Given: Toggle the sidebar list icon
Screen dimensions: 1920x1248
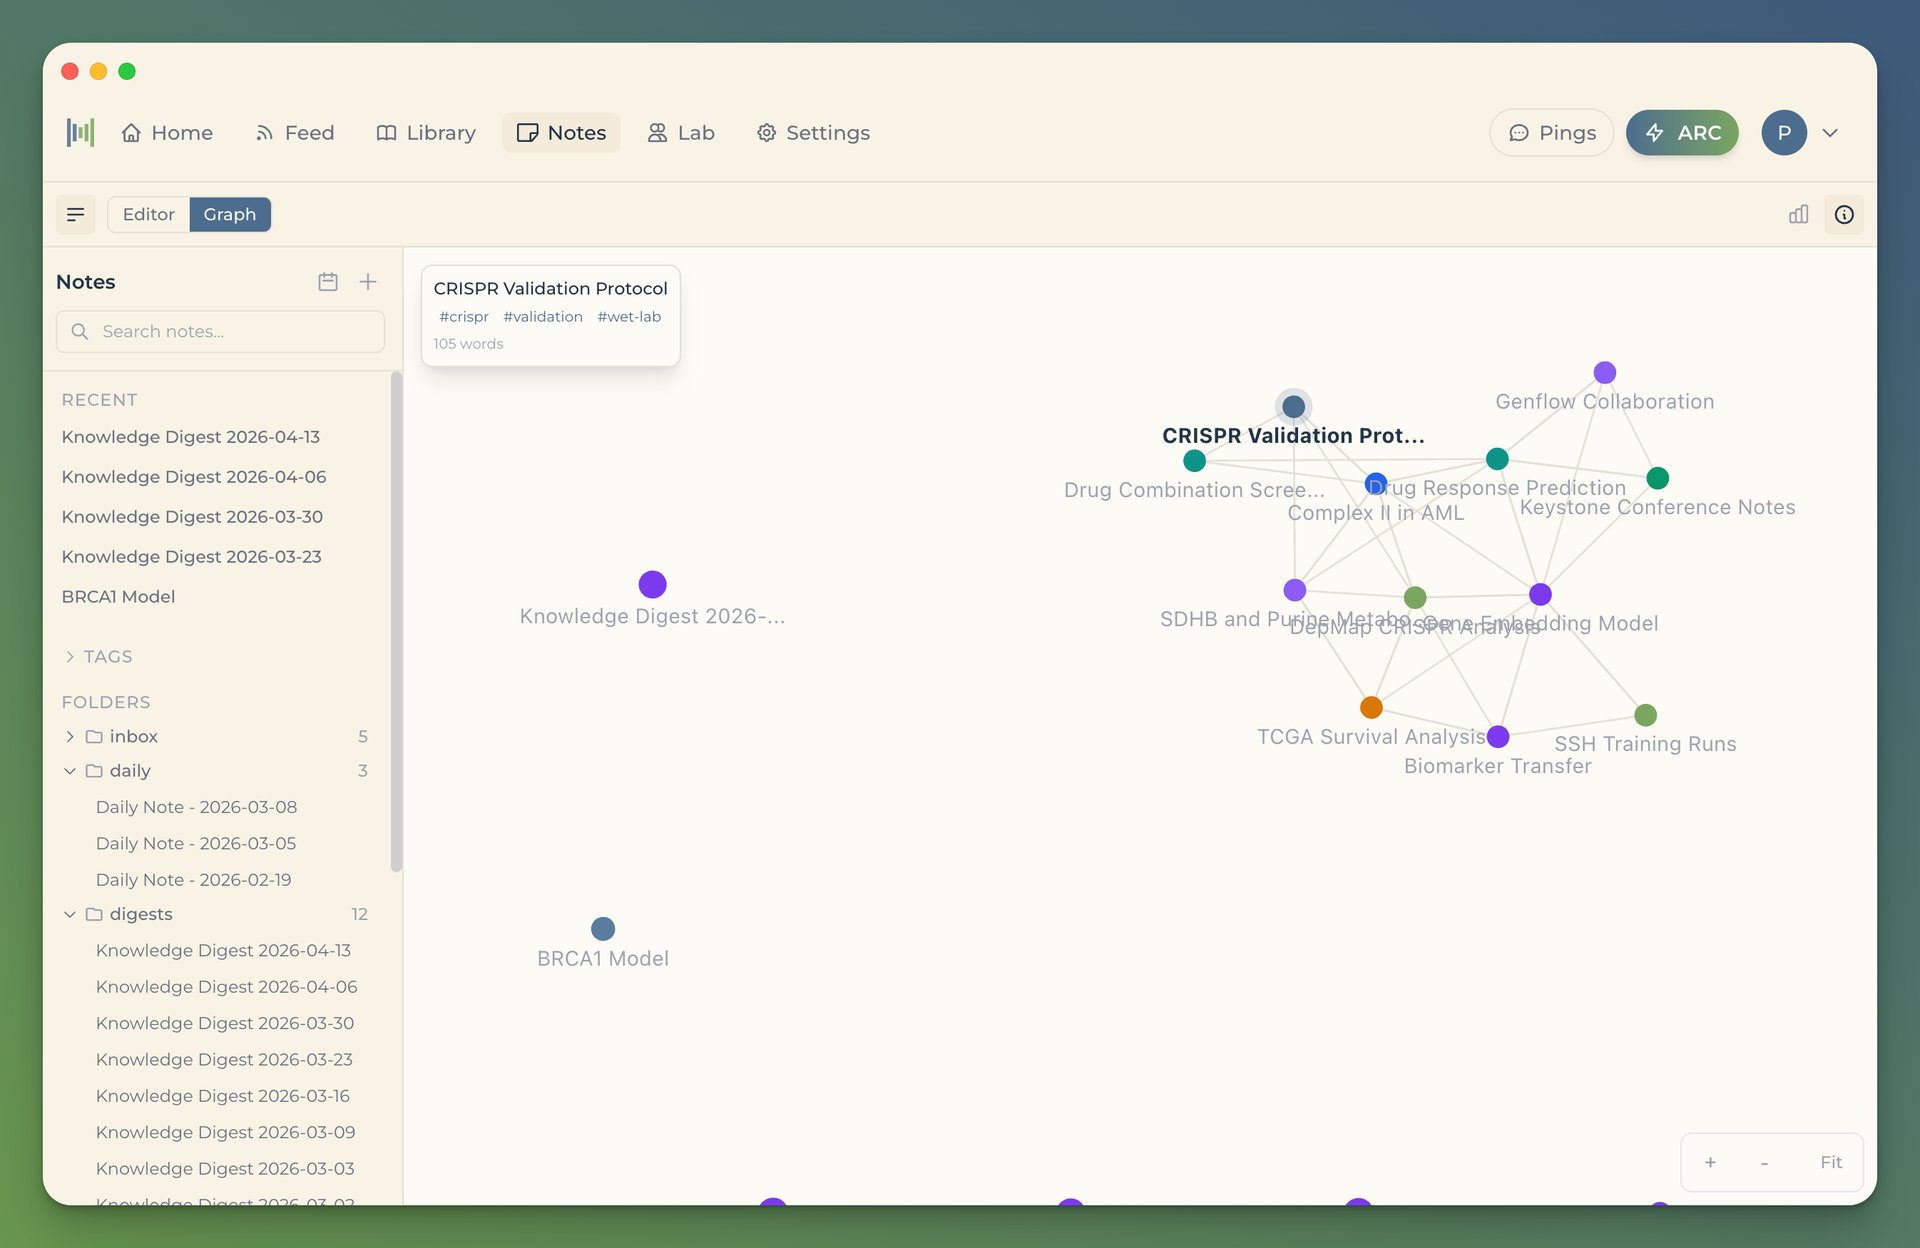Looking at the screenshot, I should pos(75,214).
